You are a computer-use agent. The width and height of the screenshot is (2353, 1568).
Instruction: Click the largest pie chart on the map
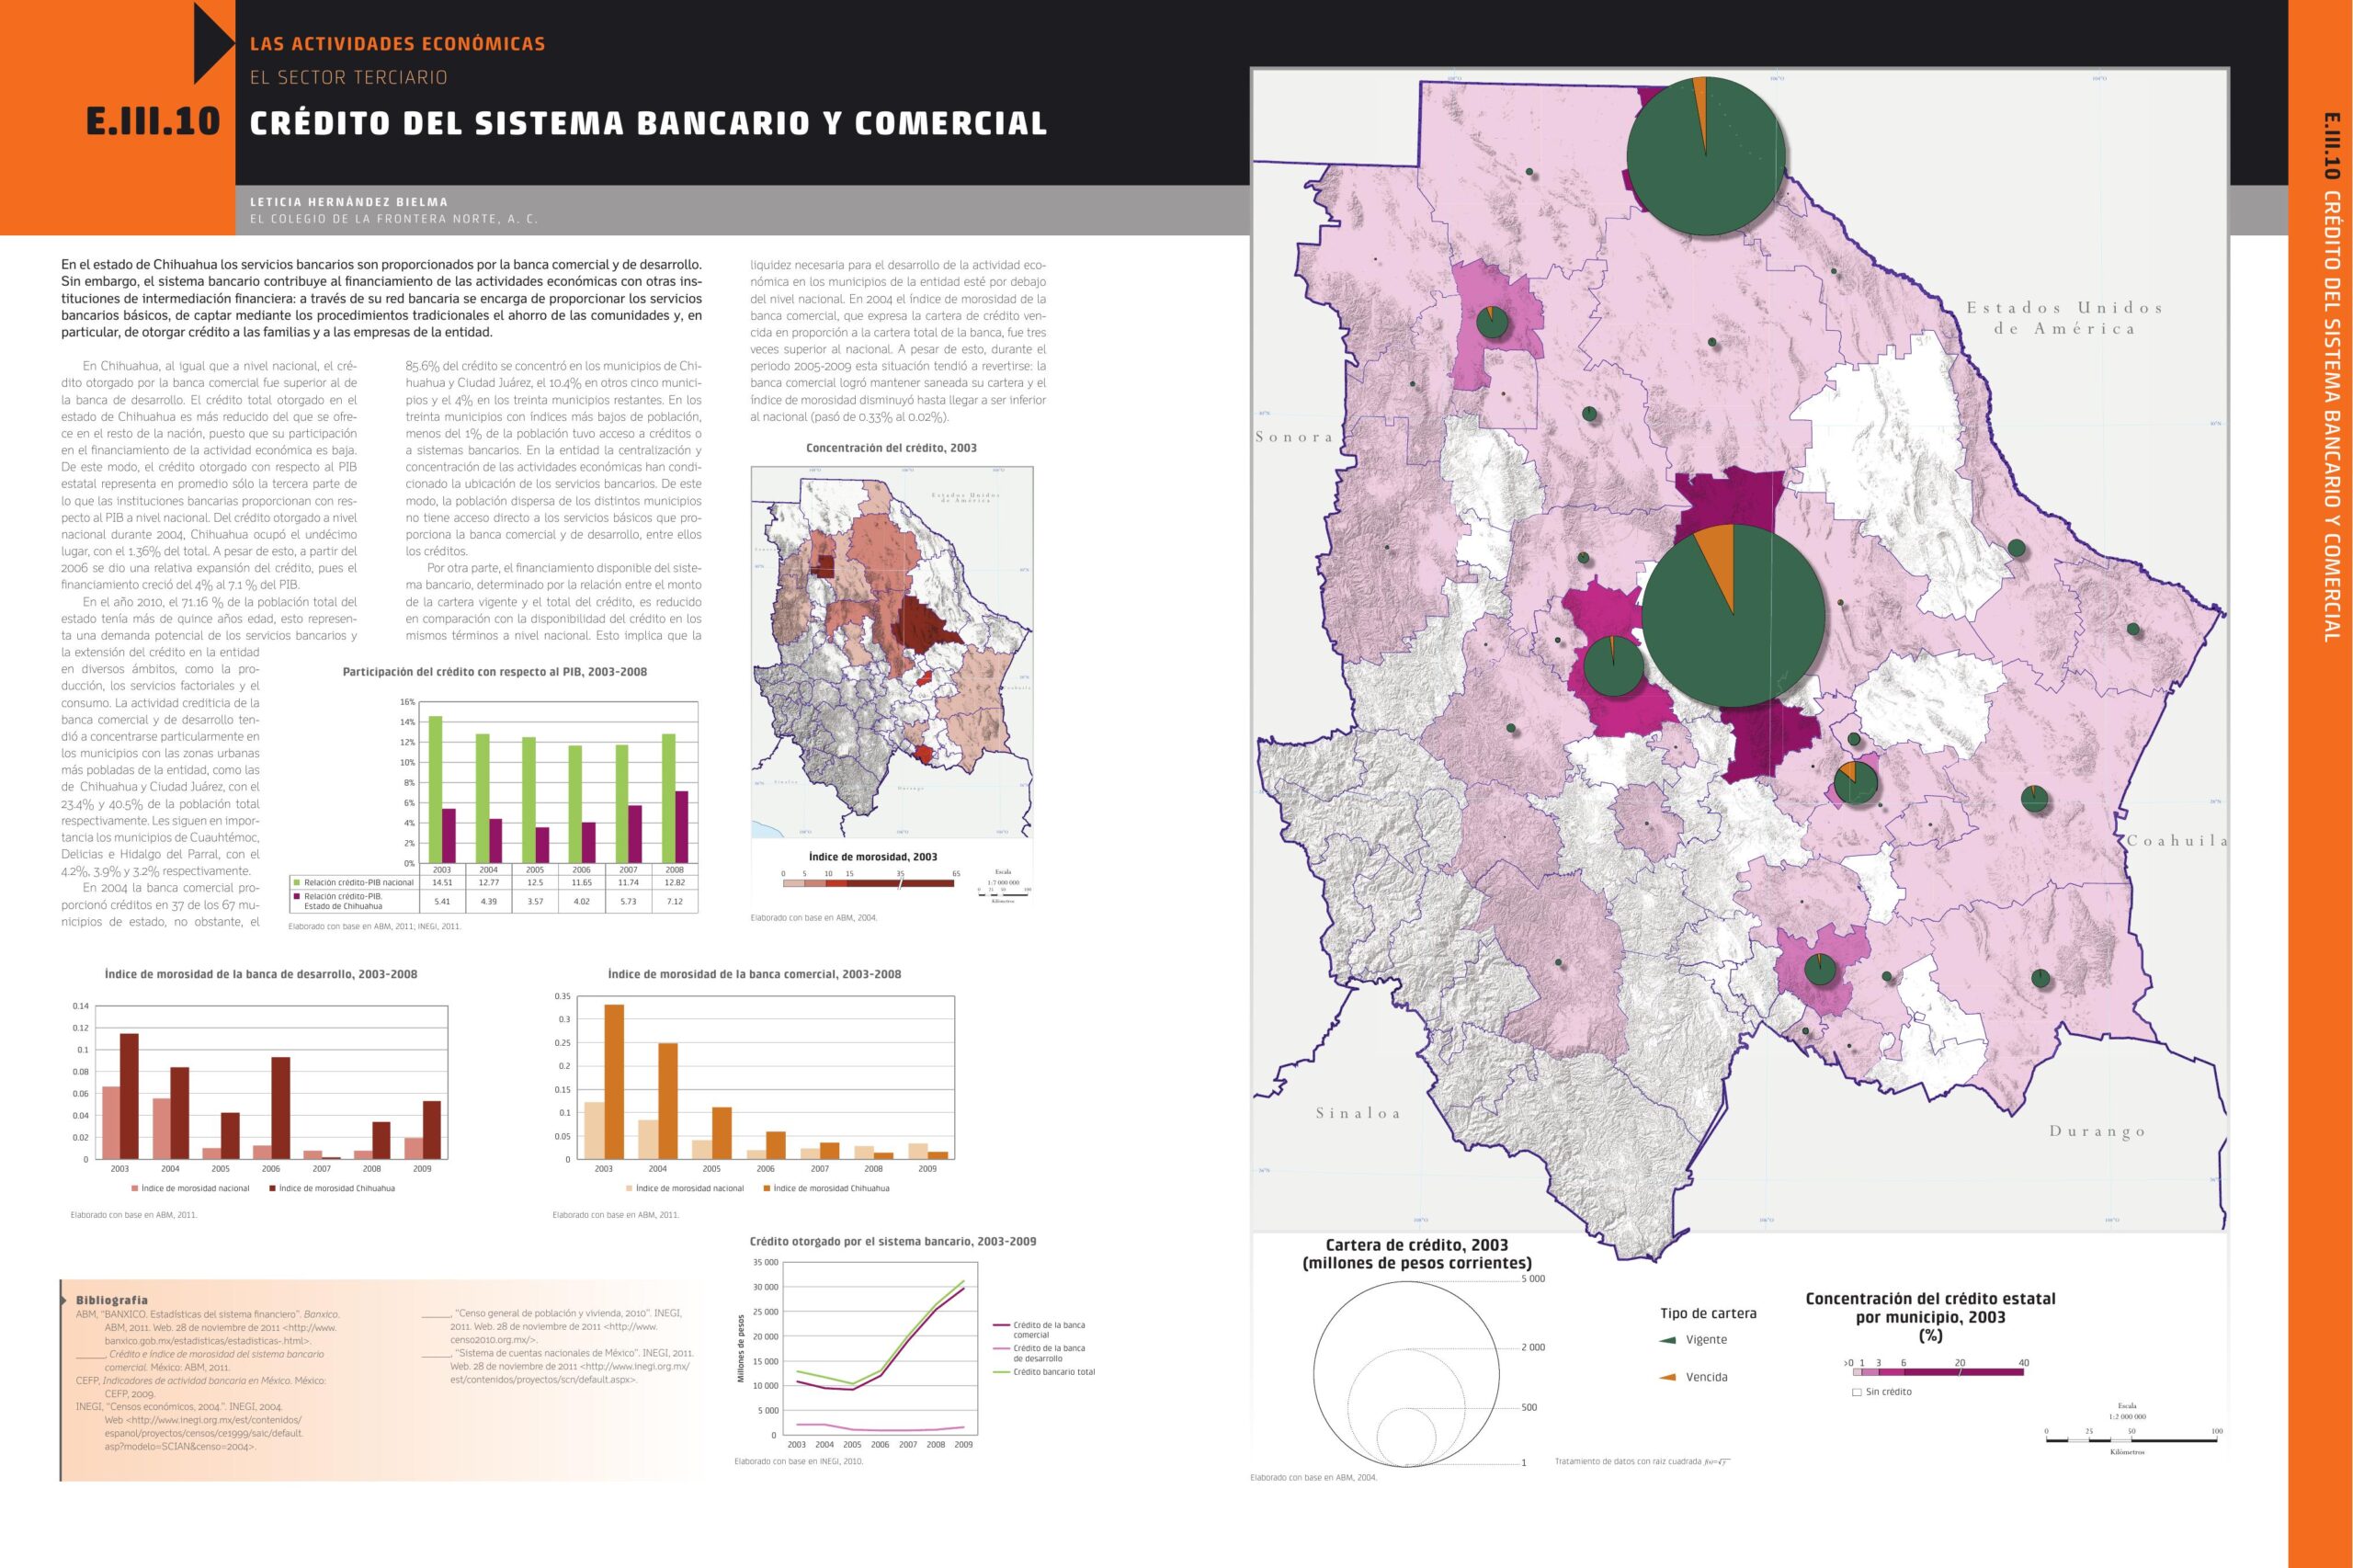(x=1733, y=614)
